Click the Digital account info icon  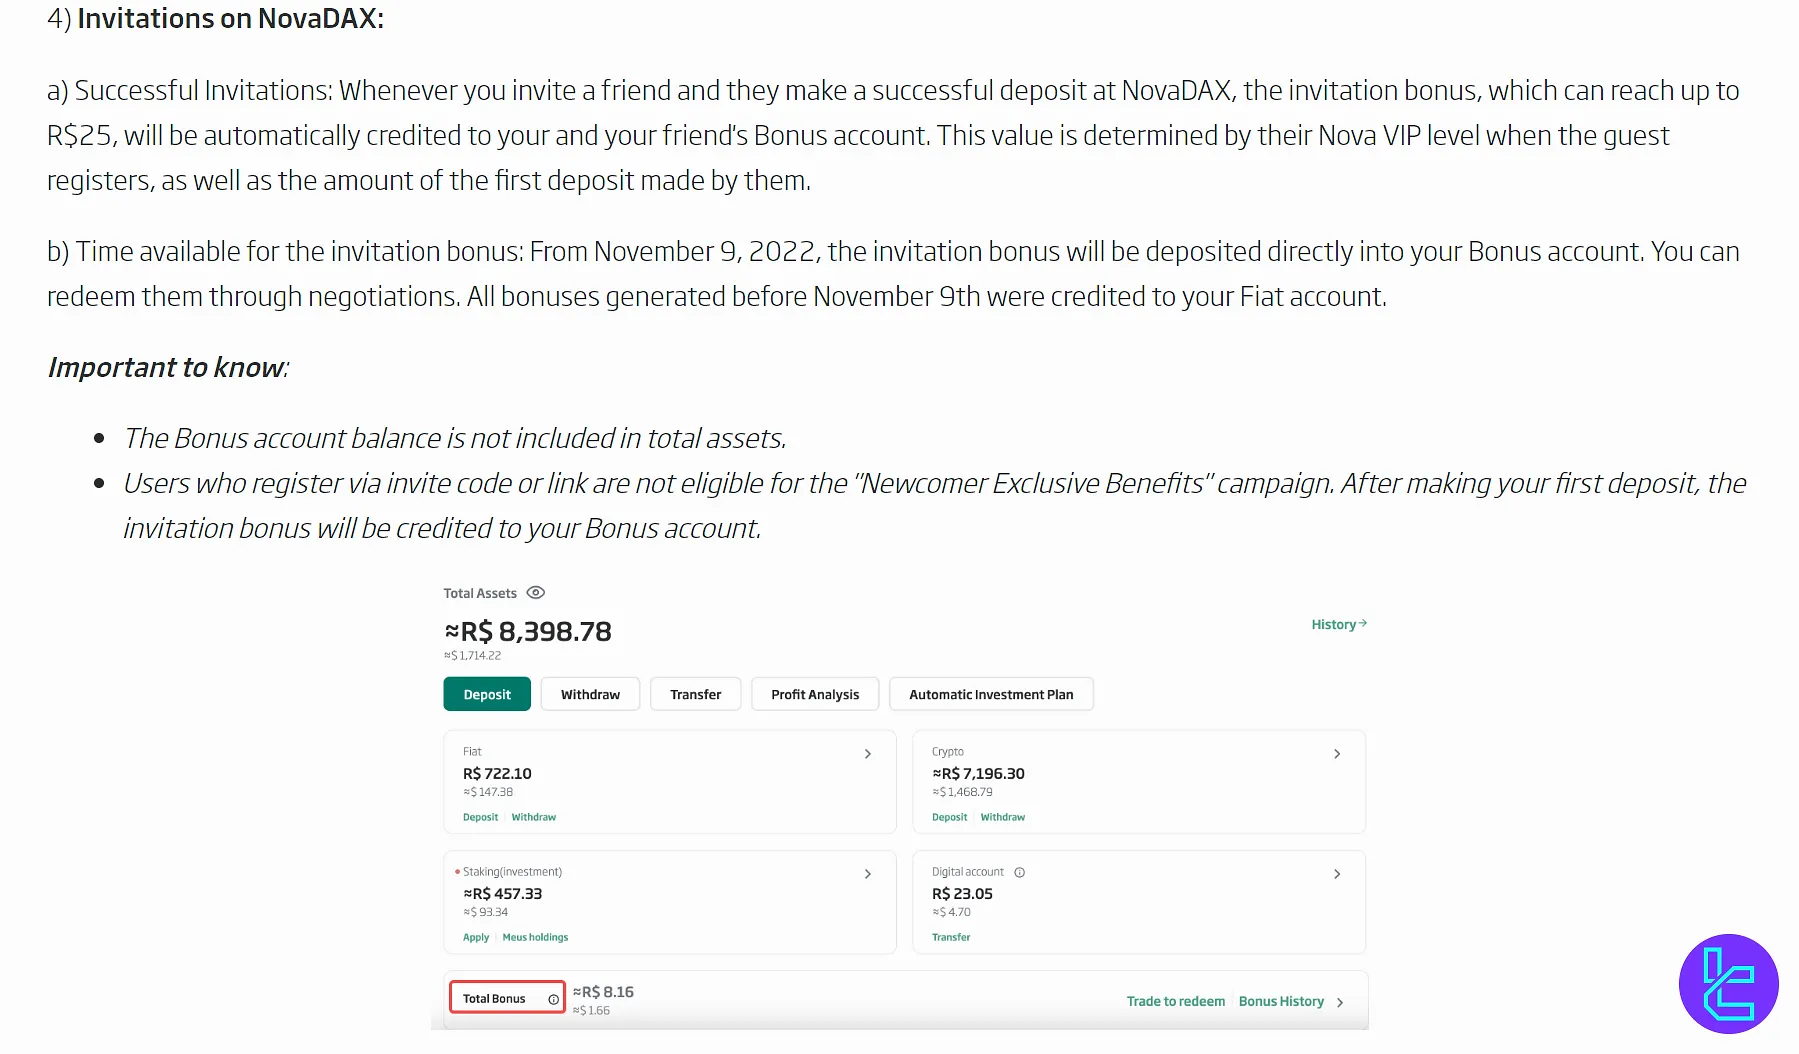point(1019,873)
